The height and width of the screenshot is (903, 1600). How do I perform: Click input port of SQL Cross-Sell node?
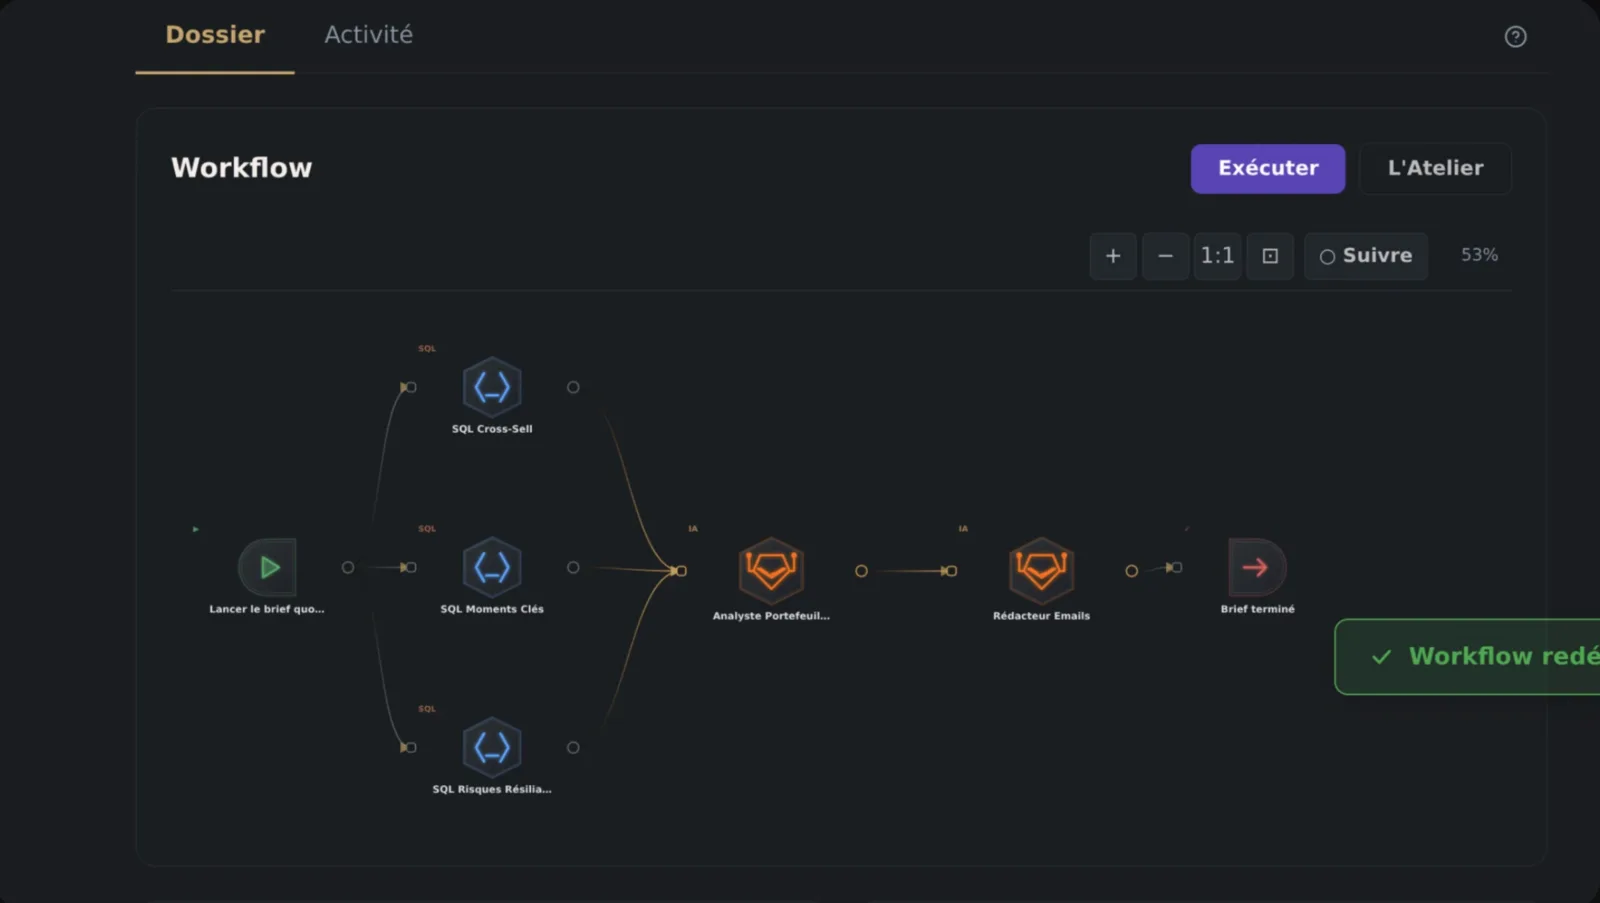[x=410, y=387]
